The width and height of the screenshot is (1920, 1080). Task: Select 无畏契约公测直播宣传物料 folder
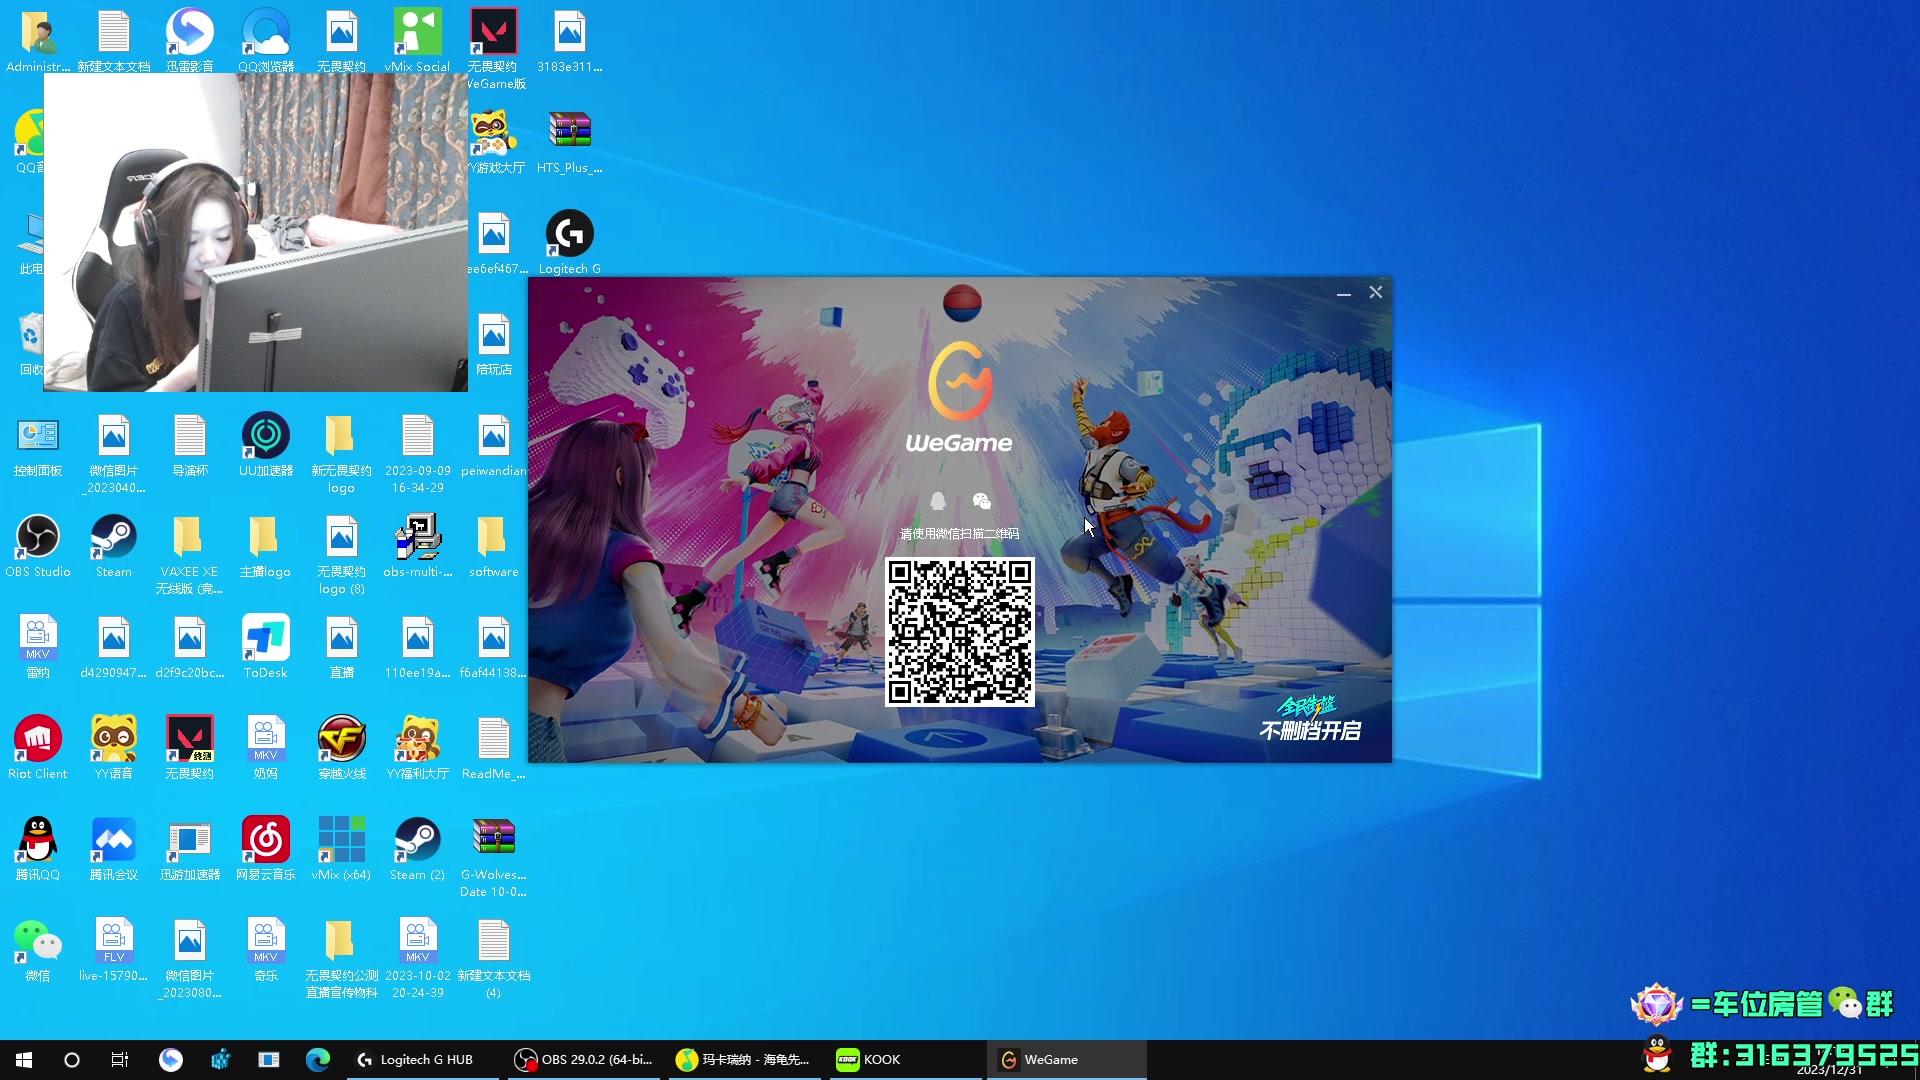pos(342,959)
